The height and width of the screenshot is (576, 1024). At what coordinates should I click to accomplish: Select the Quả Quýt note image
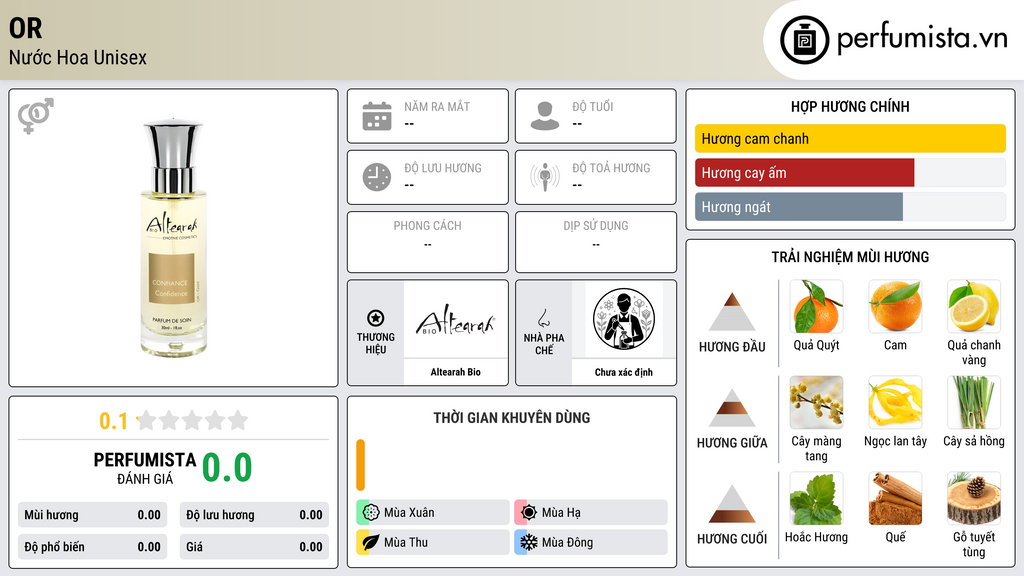click(816, 307)
